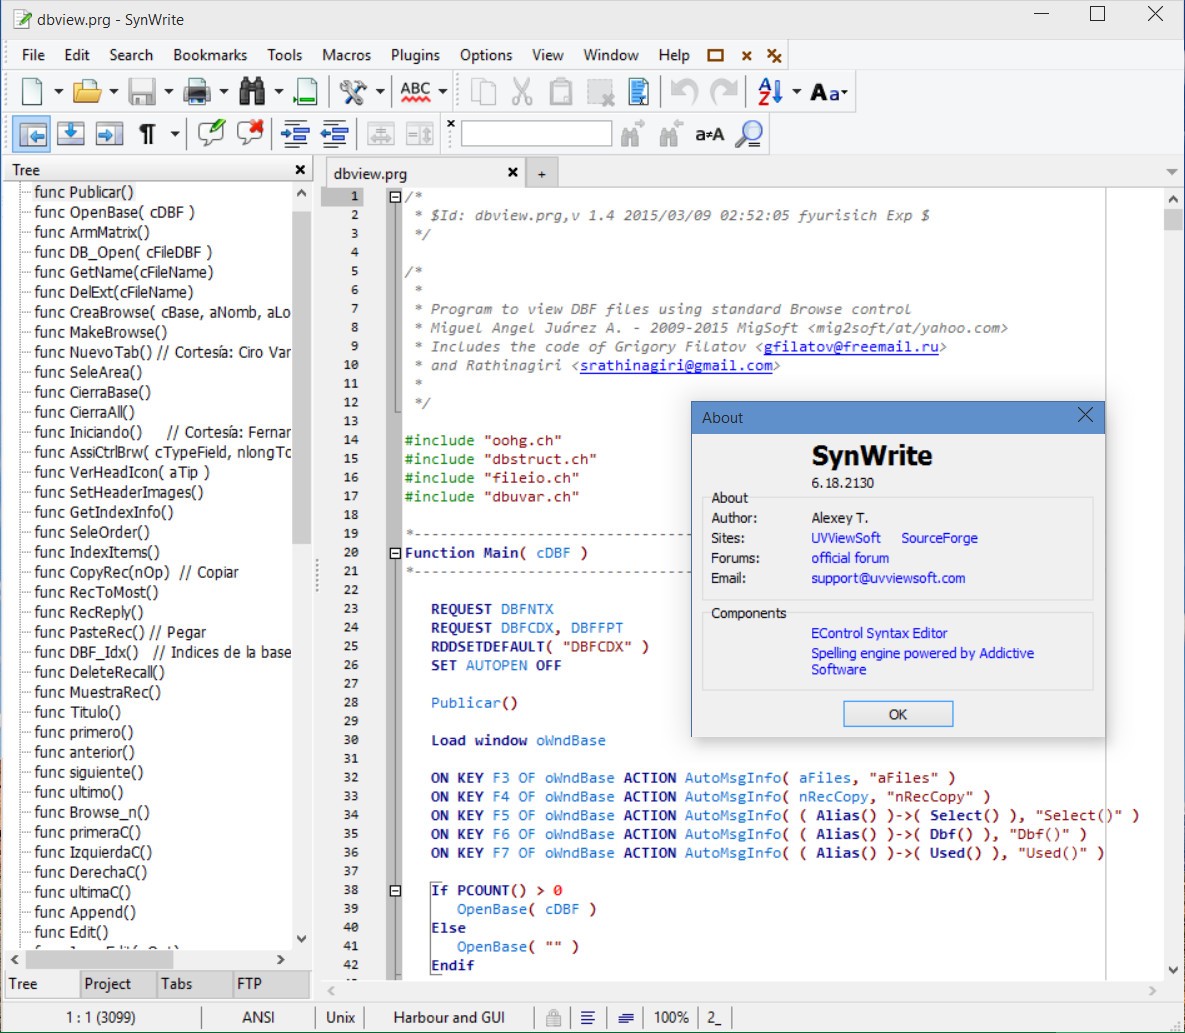1185x1033 pixels.
Task: Click the New file icon
Action: click(x=33, y=92)
